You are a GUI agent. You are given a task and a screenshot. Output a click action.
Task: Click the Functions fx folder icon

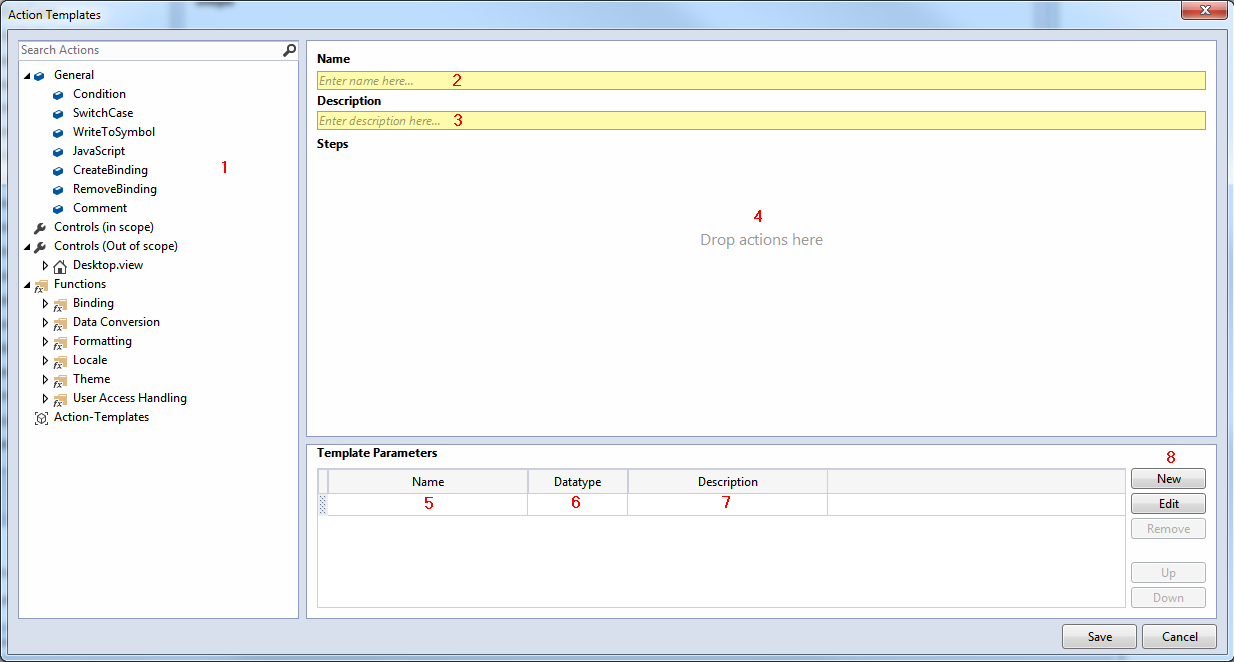(41, 285)
